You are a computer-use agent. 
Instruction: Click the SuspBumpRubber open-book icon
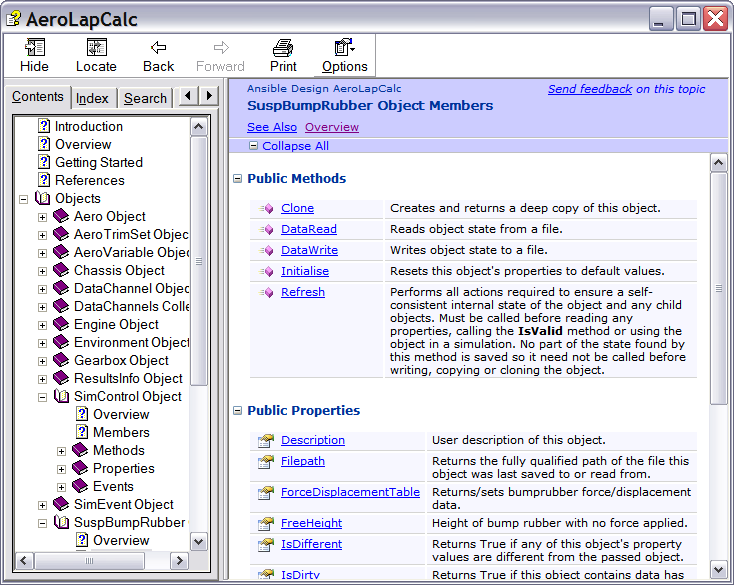[61, 522]
